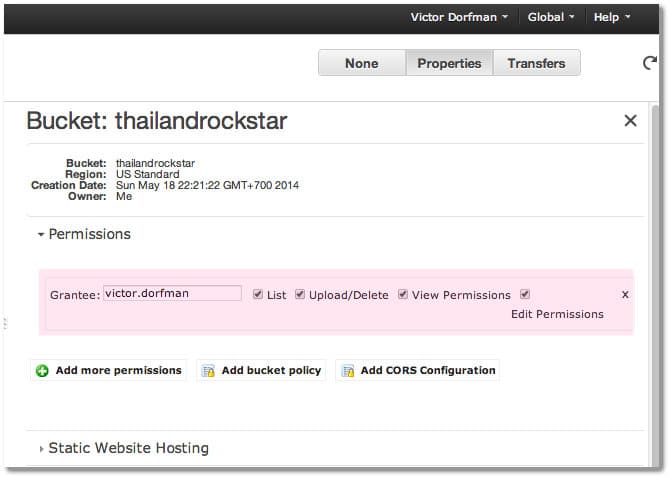Toggle the View Permissions checkbox

403,294
